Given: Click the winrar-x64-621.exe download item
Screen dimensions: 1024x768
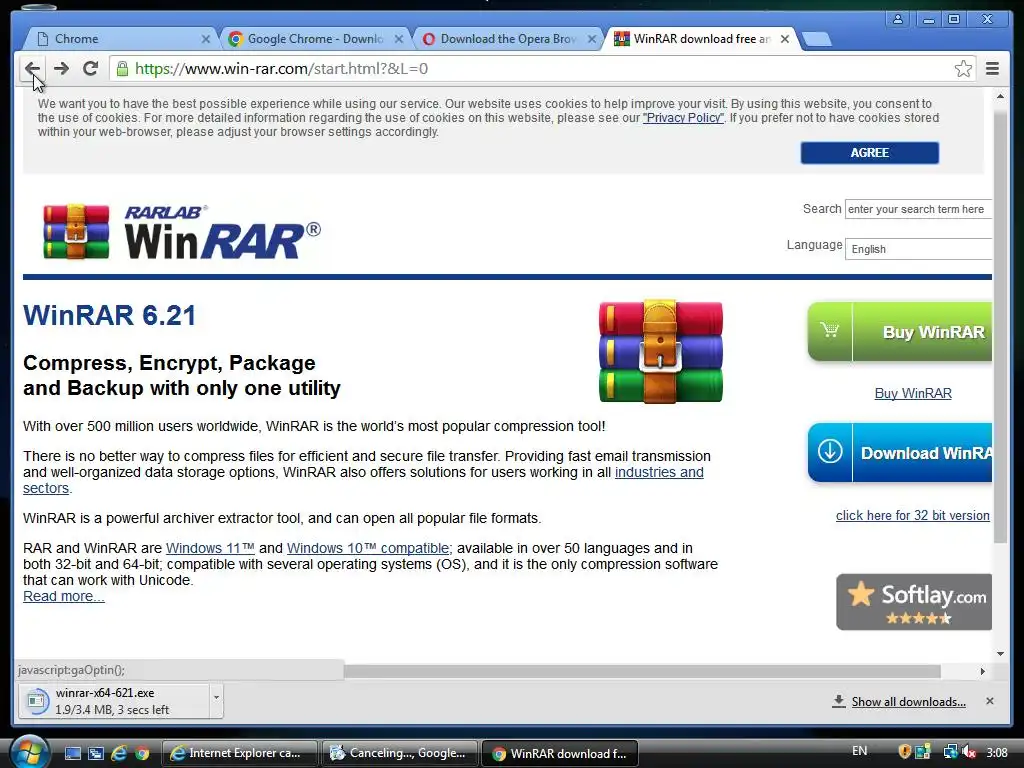Looking at the screenshot, I should (x=114, y=701).
